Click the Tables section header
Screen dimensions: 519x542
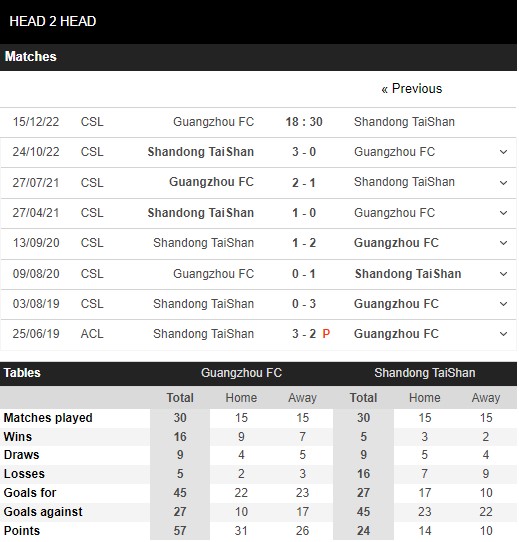[22, 373]
